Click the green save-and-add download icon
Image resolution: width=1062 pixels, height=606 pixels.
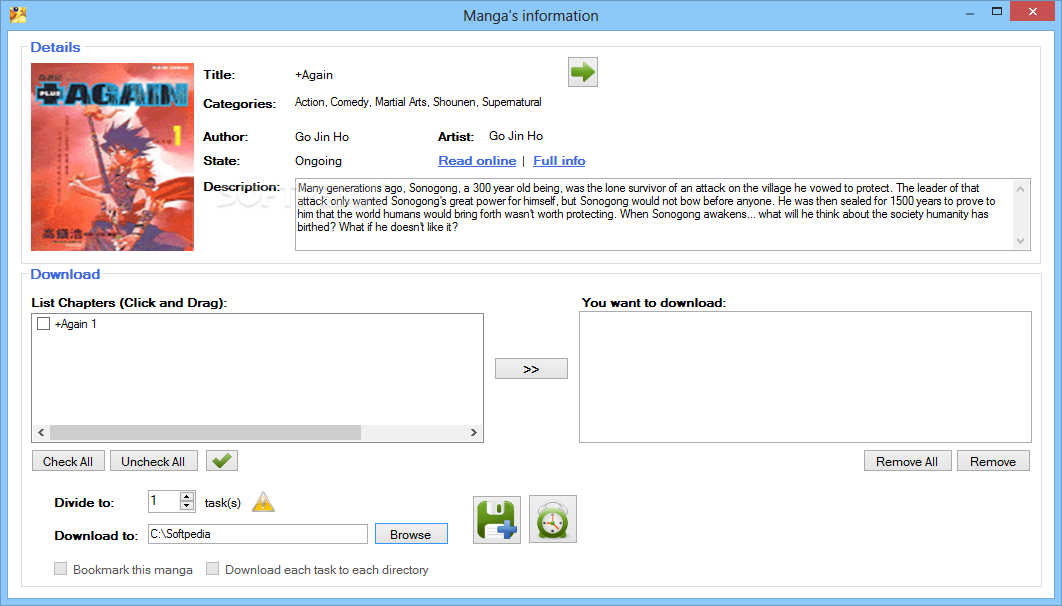tap(496, 519)
